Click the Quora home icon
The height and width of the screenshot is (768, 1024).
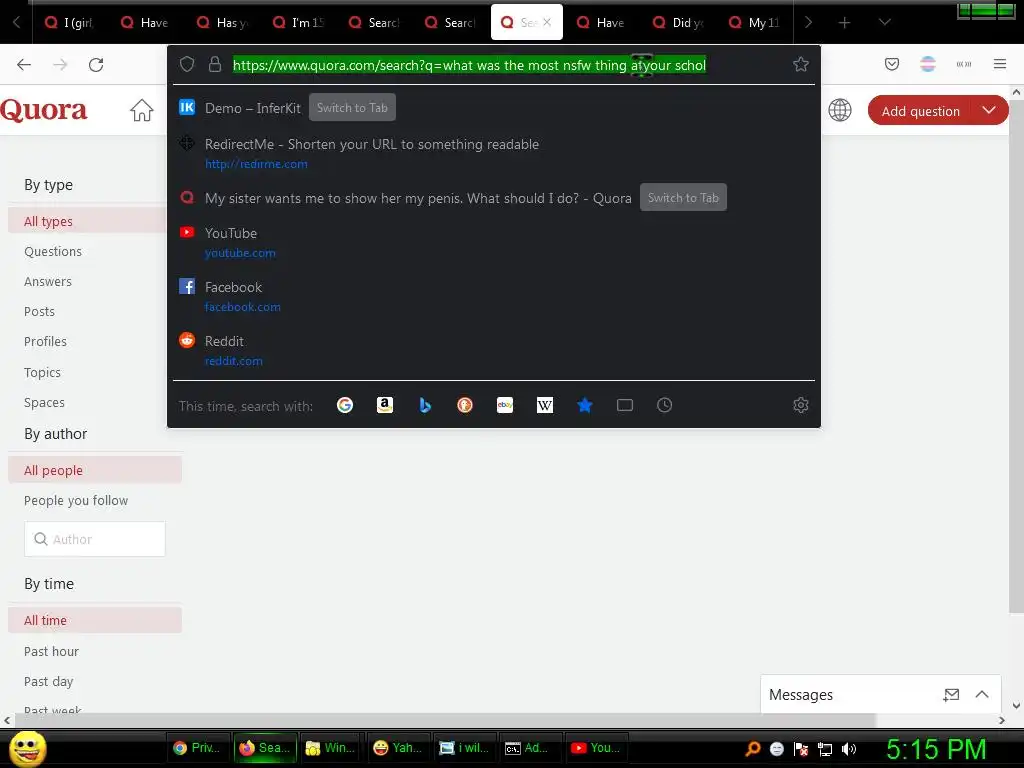coord(142,110)
